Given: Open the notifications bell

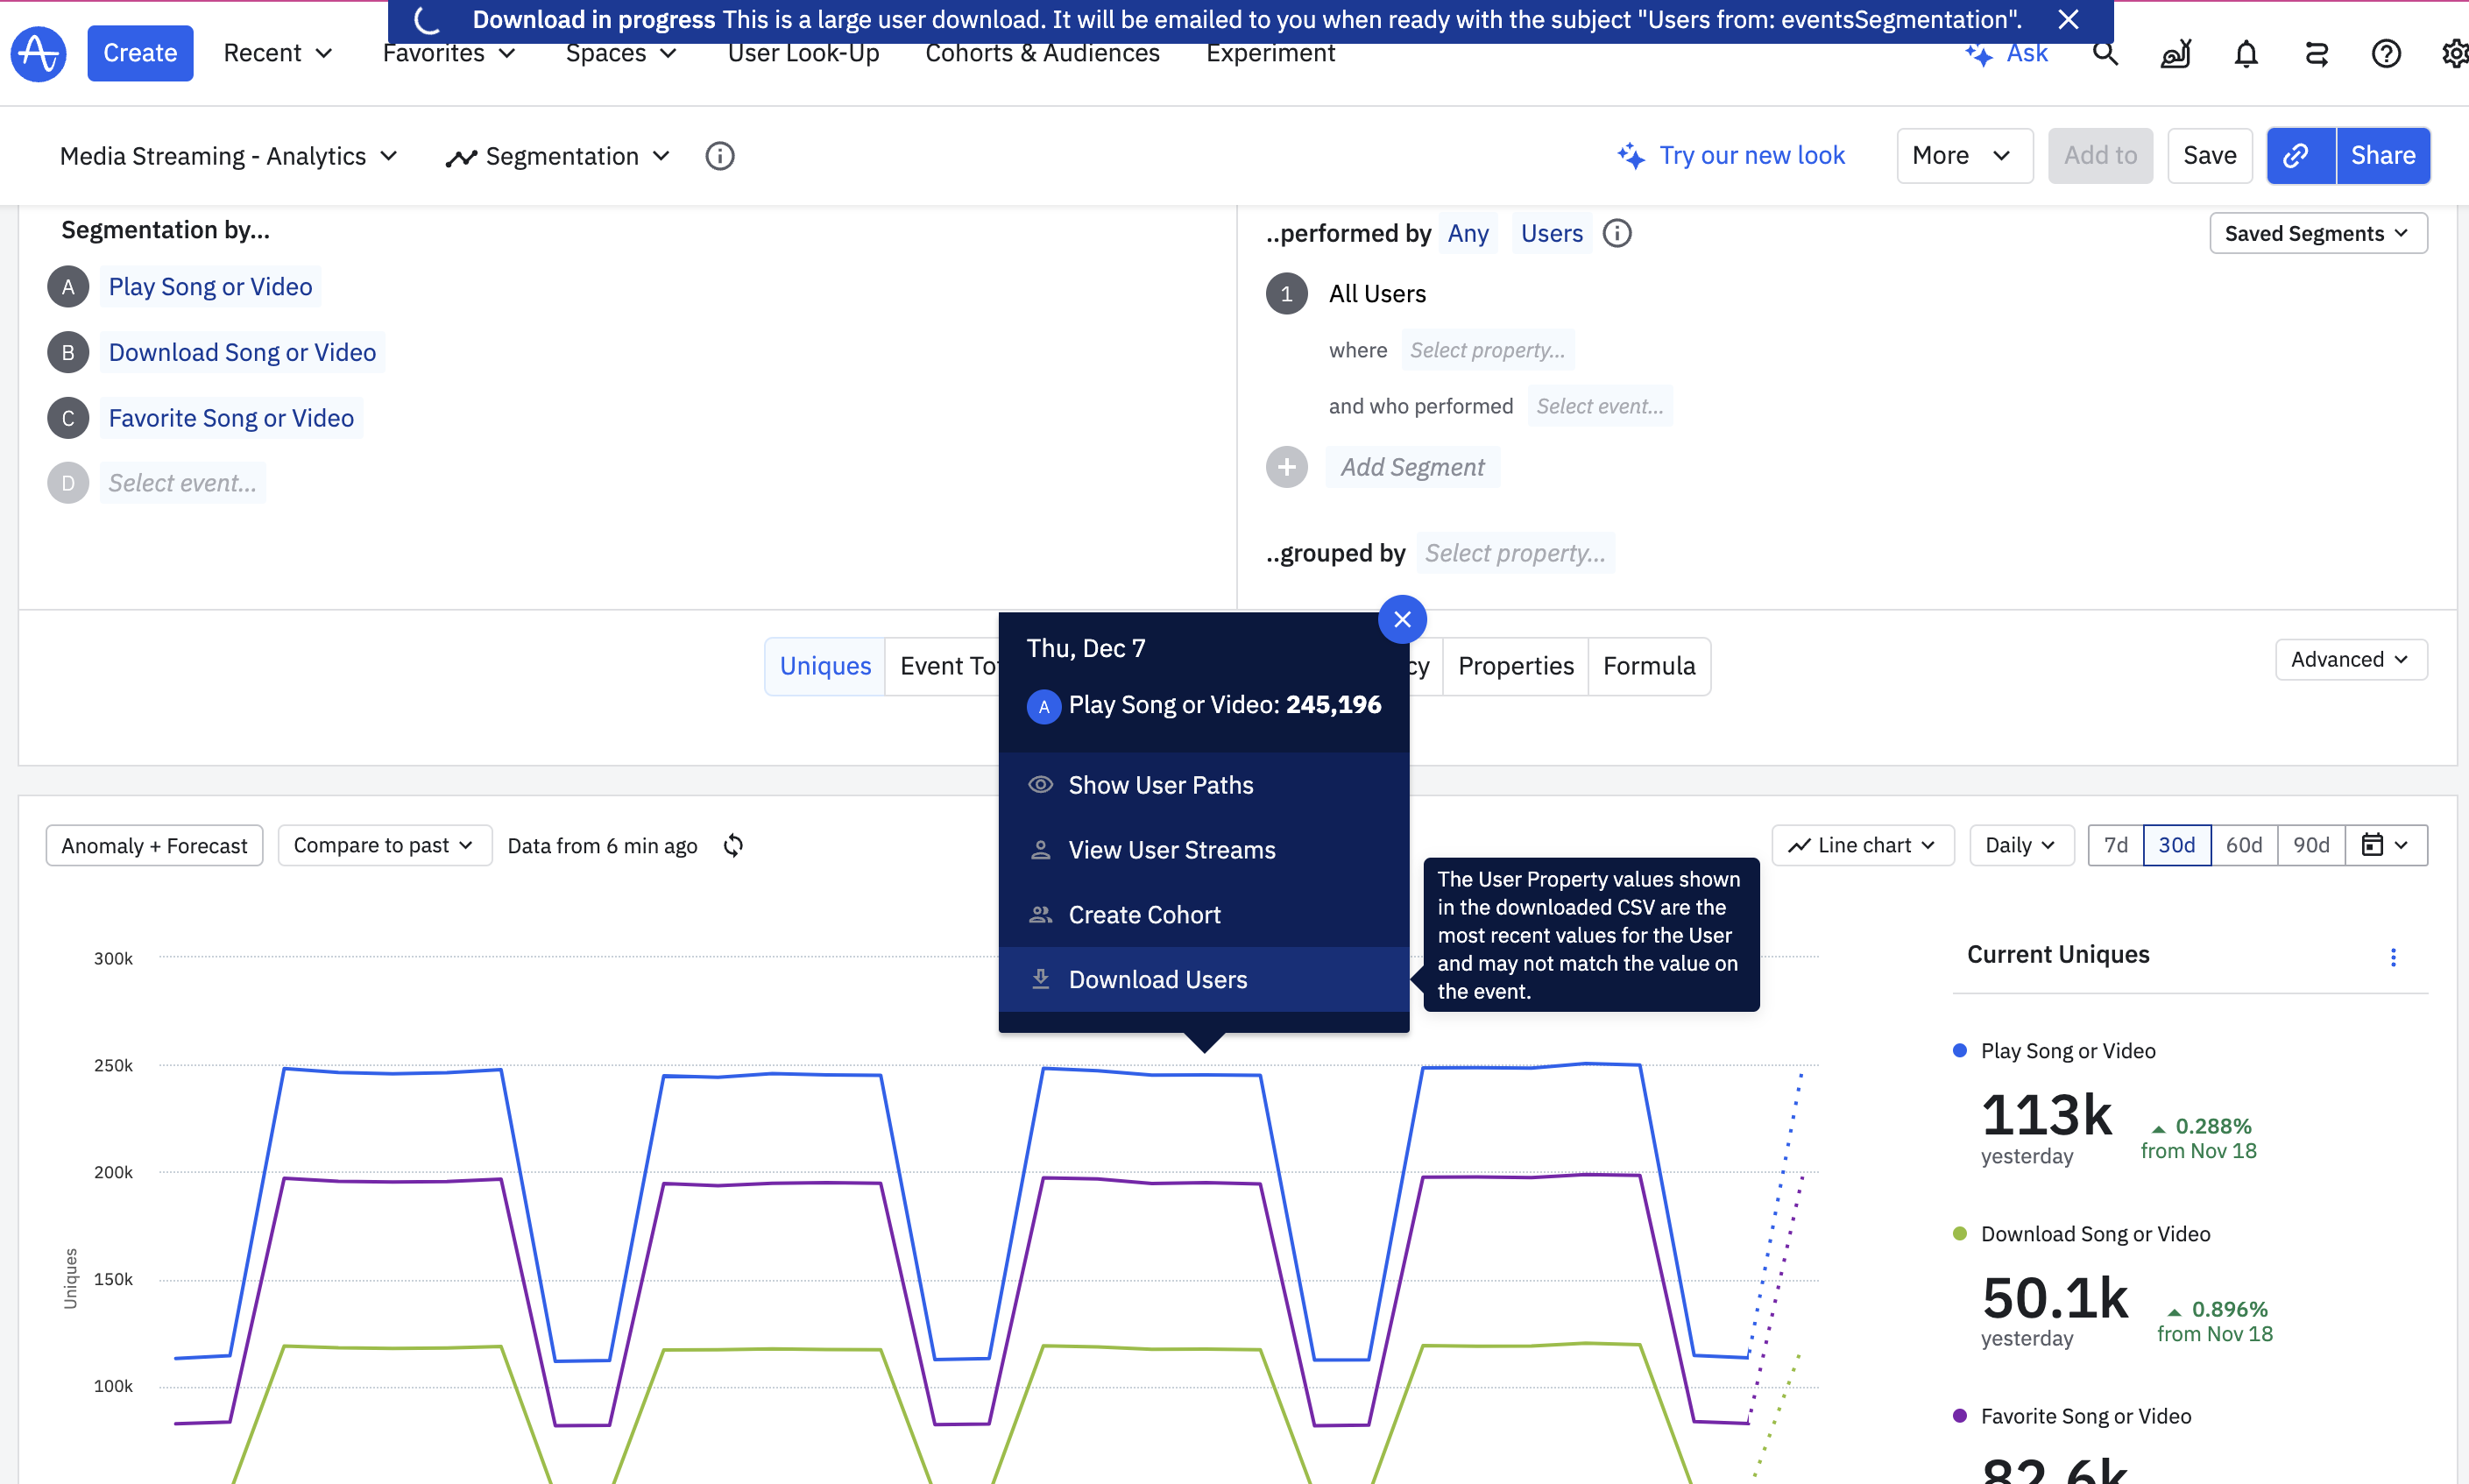Looking at the screenshot, I should click(2245, 53).
